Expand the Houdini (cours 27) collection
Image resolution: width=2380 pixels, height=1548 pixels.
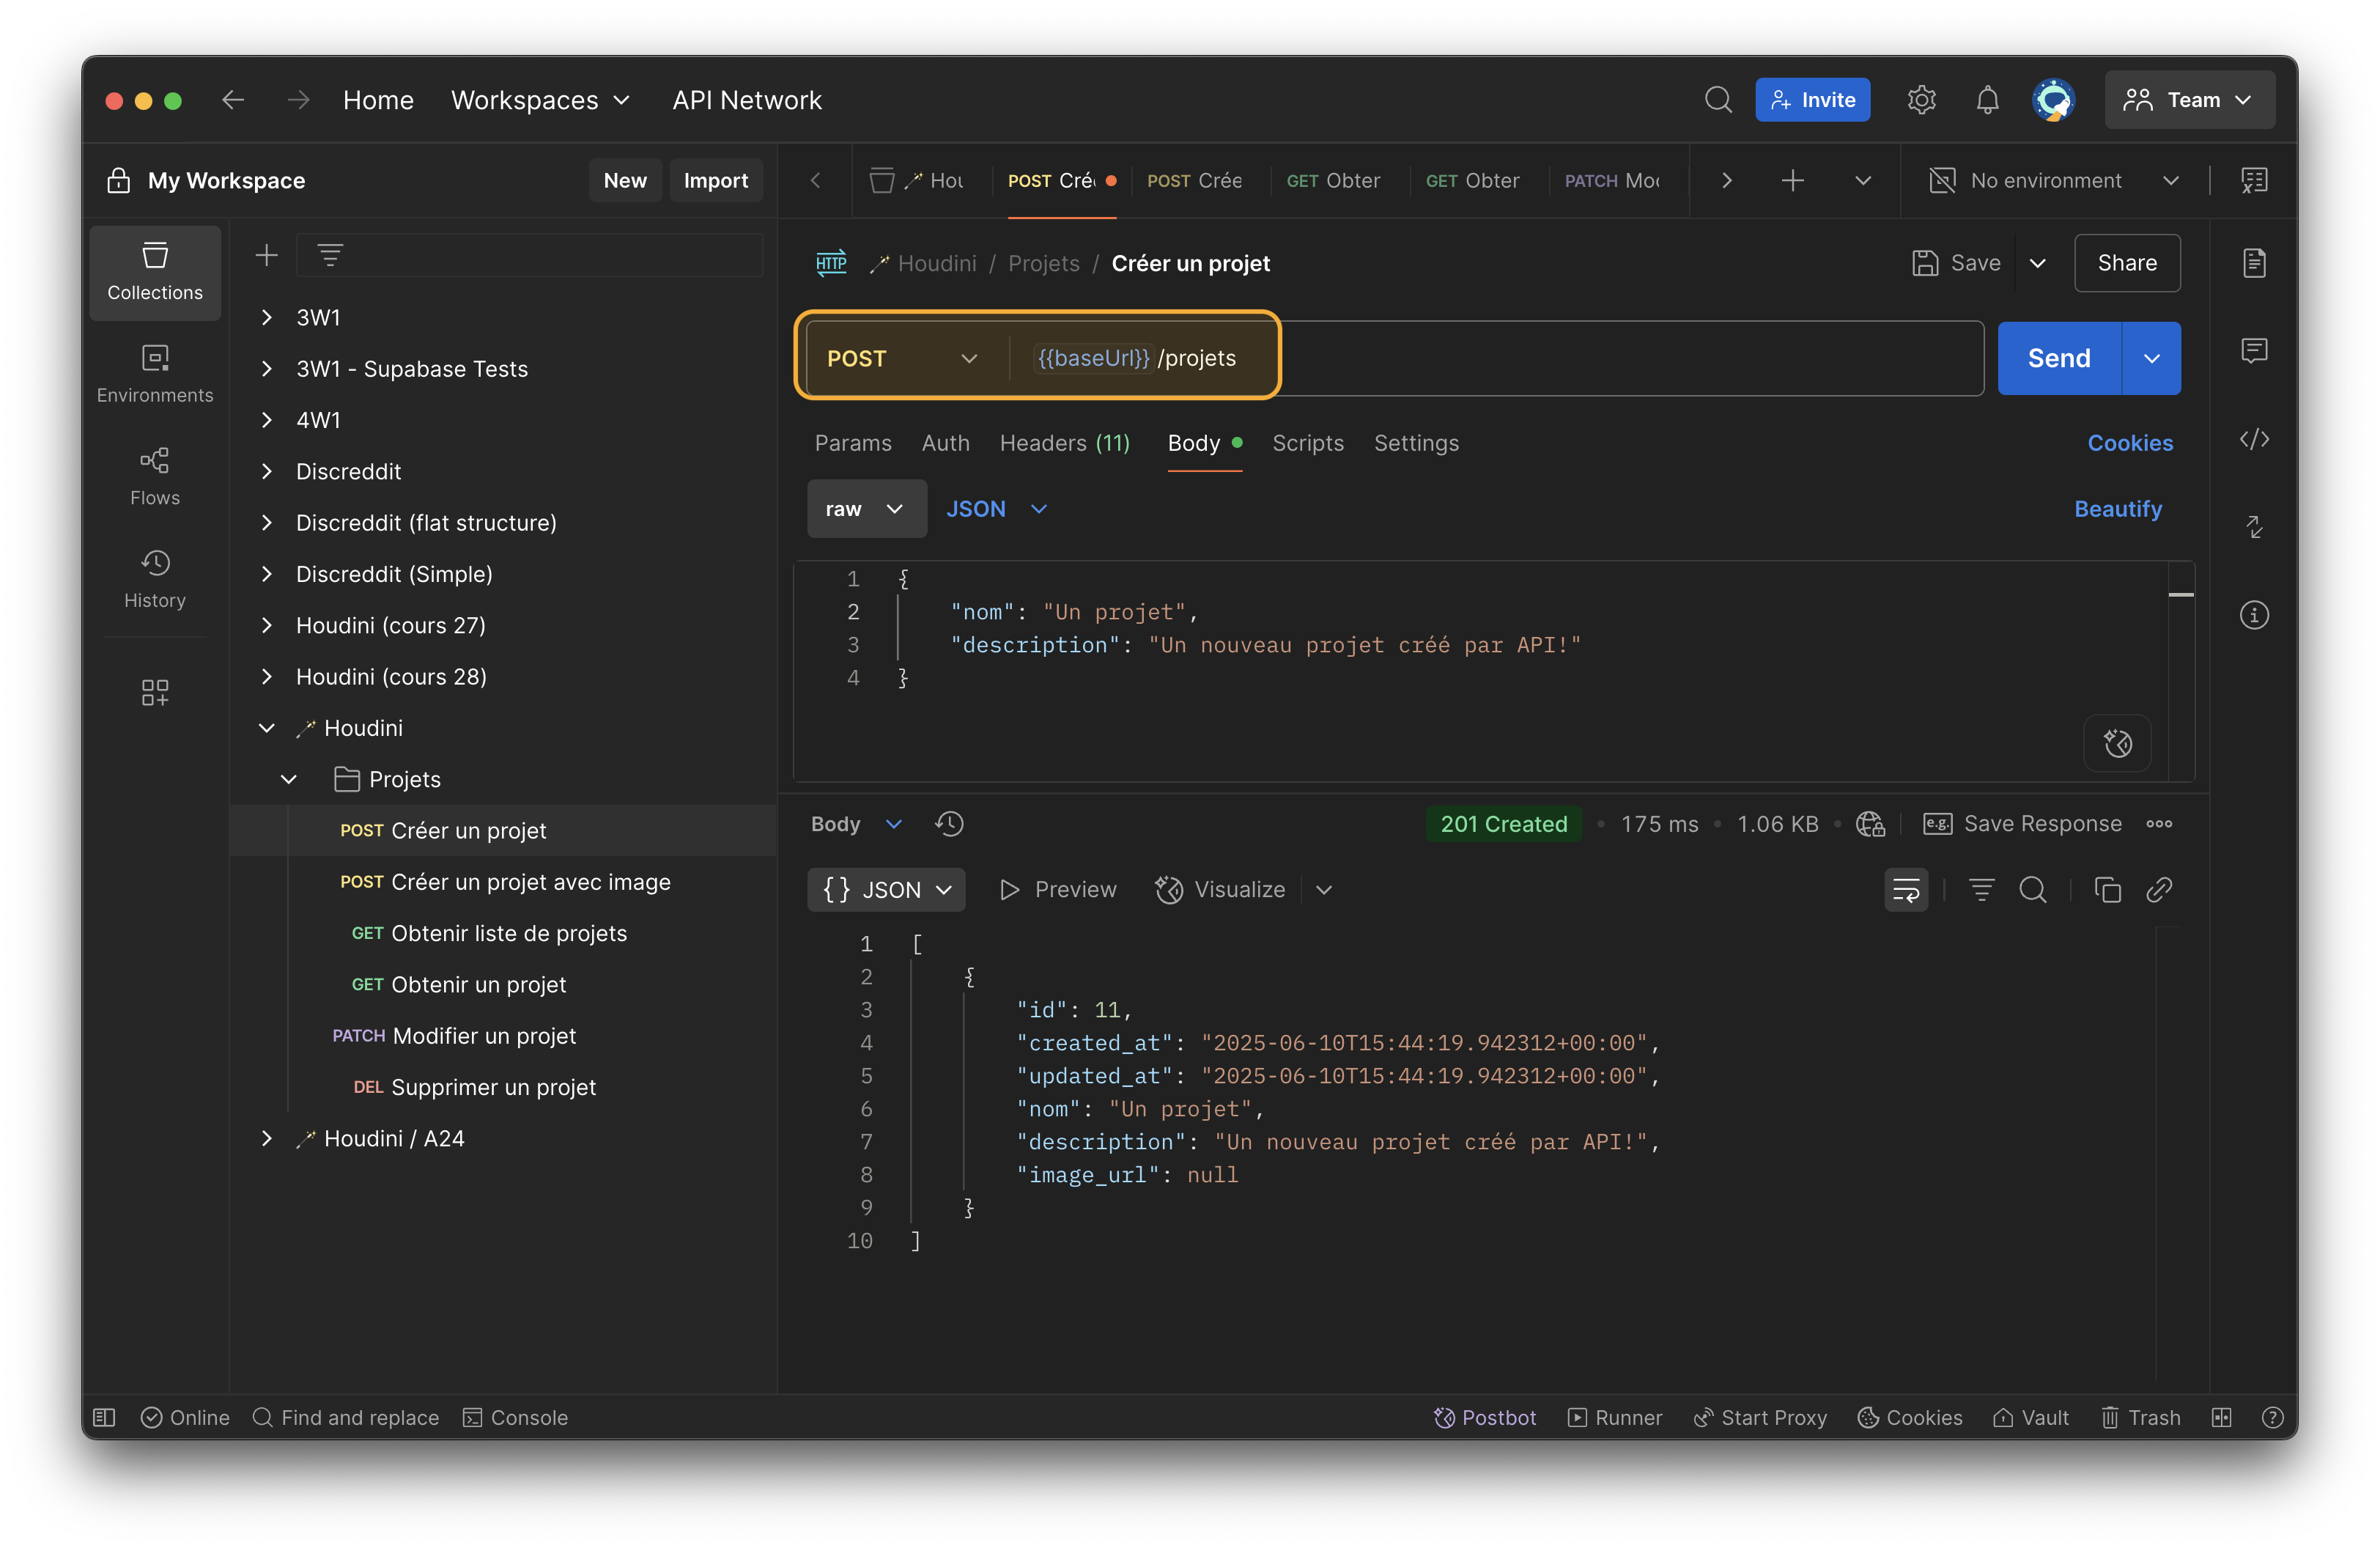[x=266, y=625]
